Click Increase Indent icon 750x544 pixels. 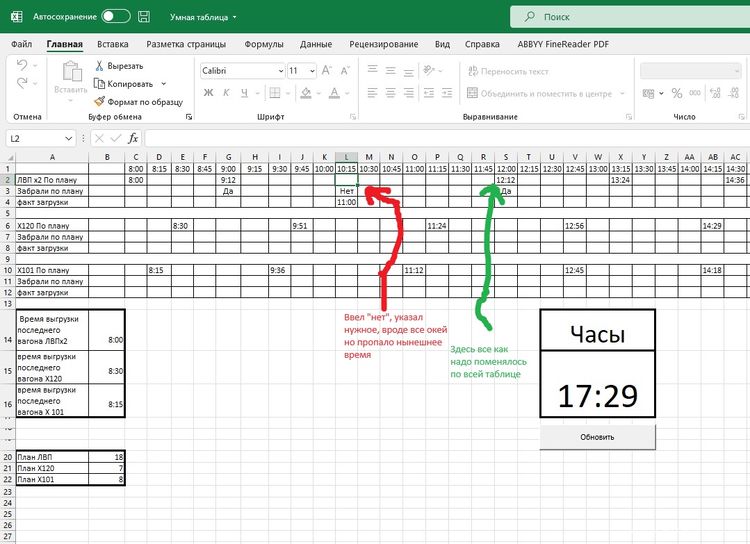[447, 93]
